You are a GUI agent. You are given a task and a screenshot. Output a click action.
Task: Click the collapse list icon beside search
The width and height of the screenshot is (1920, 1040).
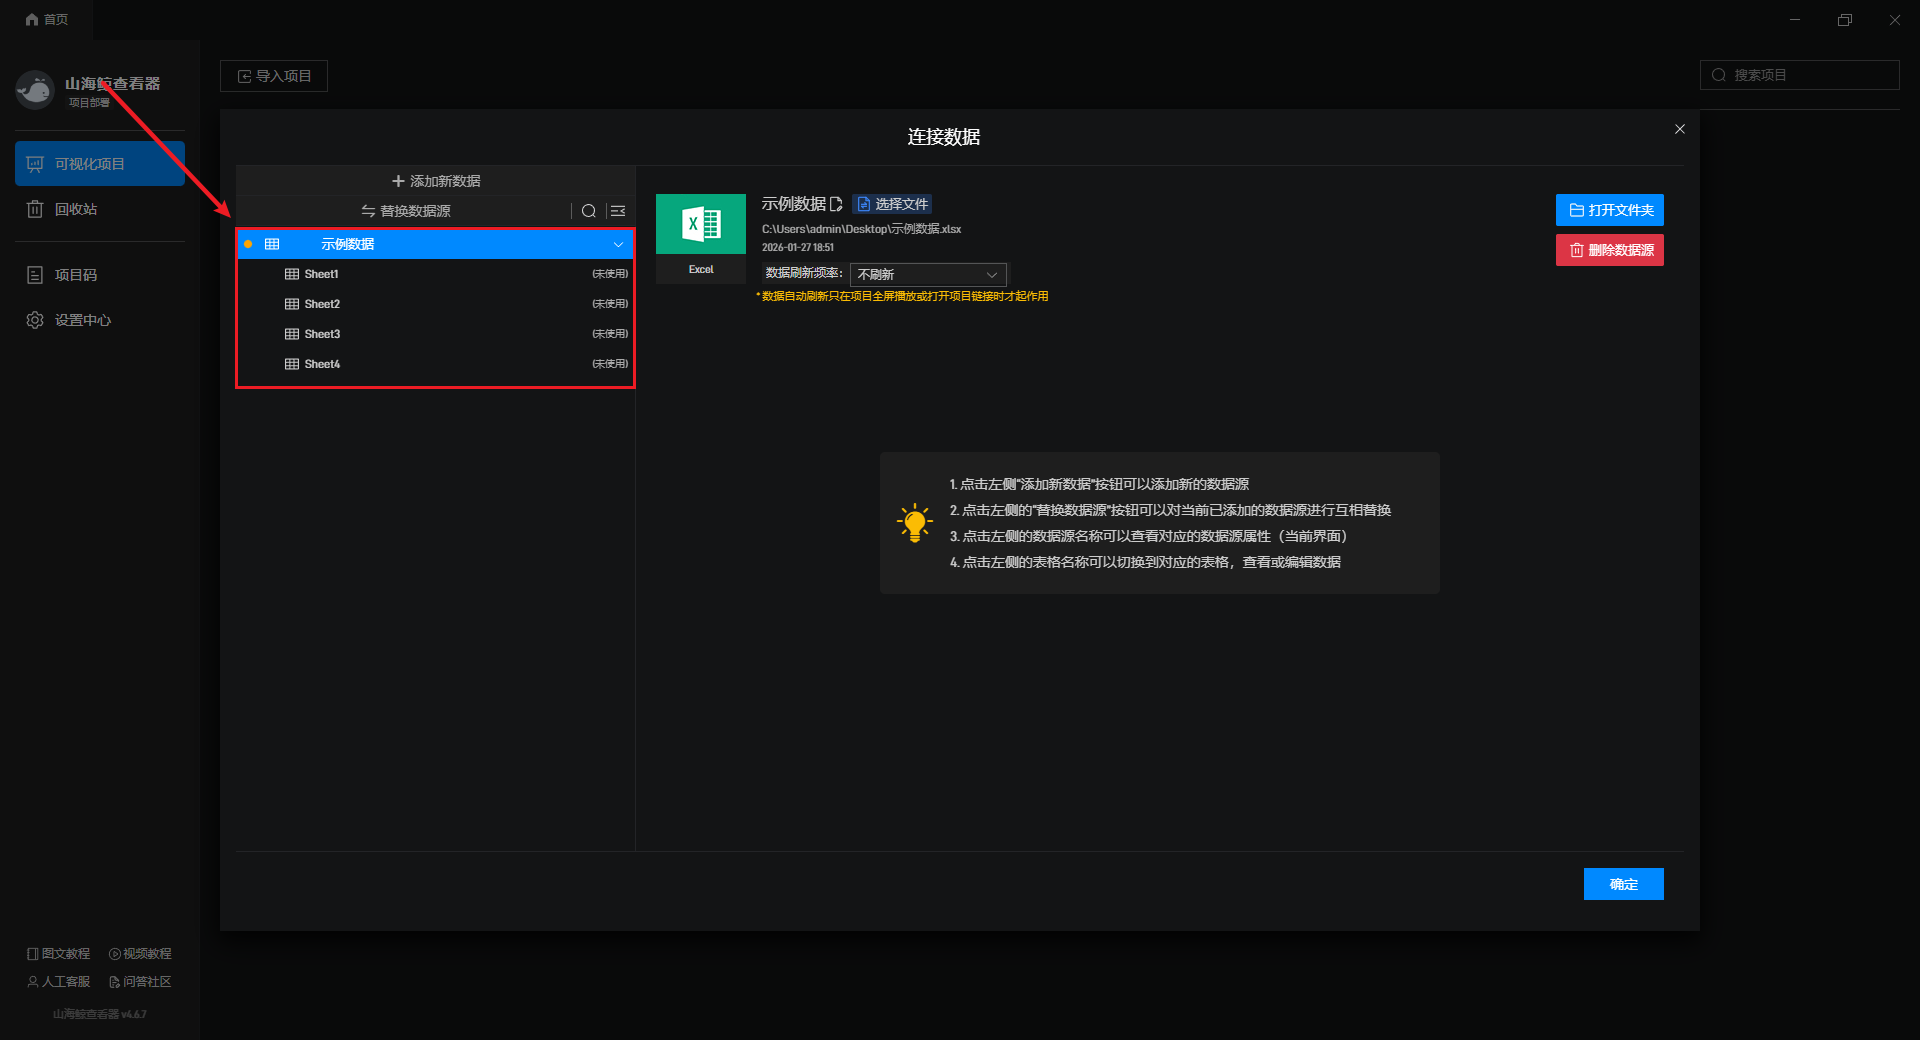click(618, 211)
